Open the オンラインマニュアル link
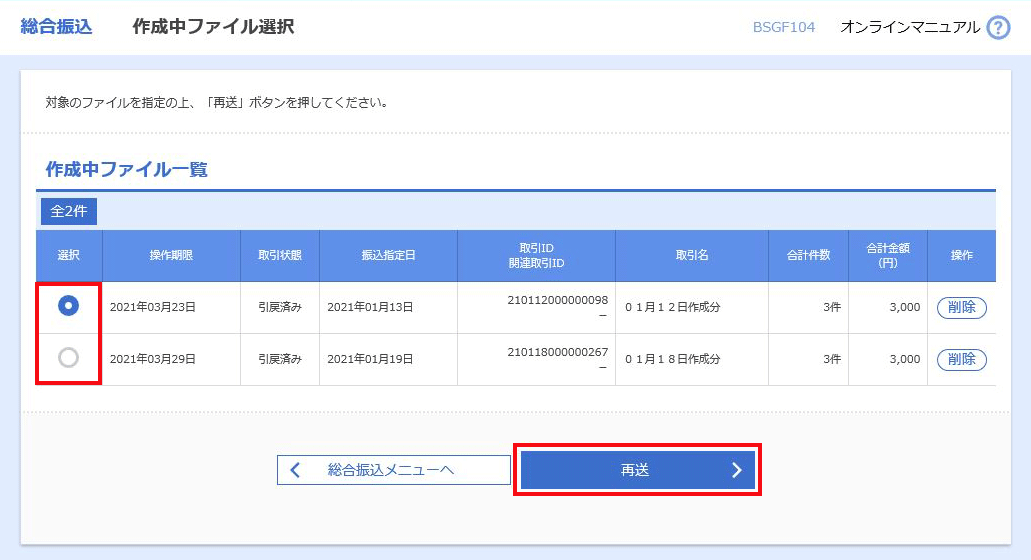The height and width of the screenshot is (560, 1031). [909, 28]
